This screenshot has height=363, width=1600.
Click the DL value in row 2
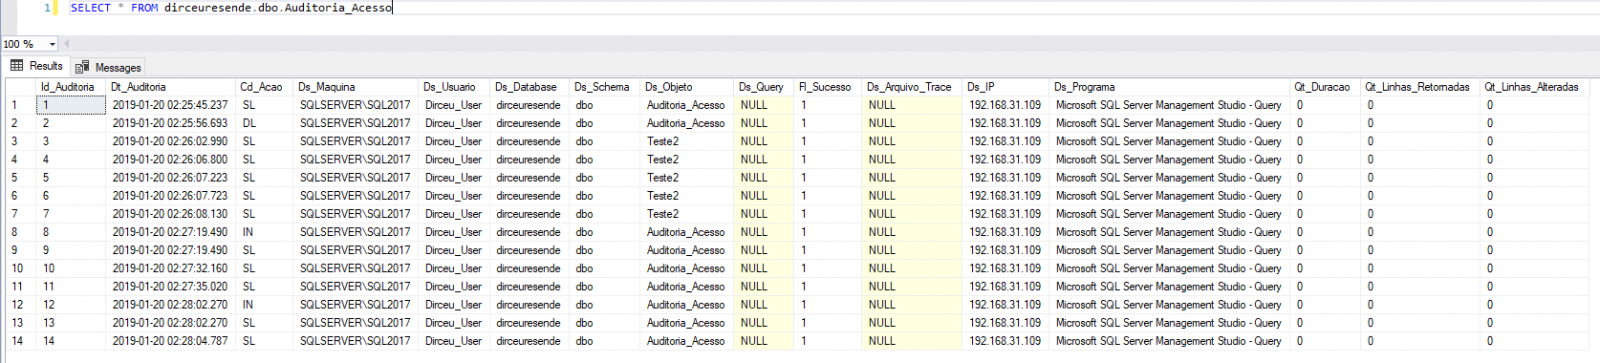pos(249,123)
